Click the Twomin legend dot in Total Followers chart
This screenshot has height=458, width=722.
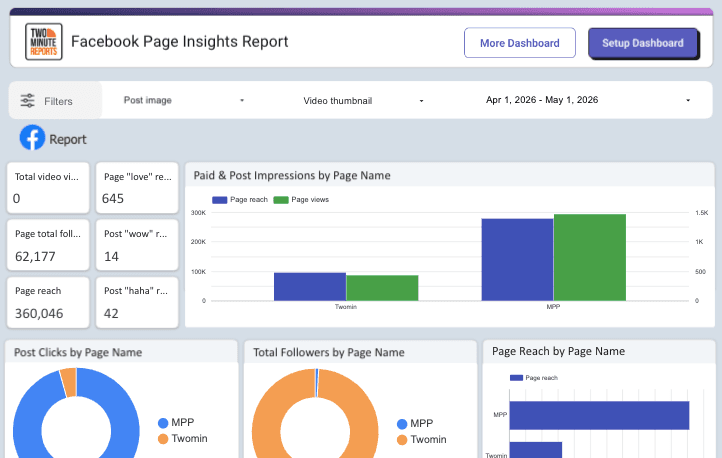pyautogui.click(x=402, y=440)
